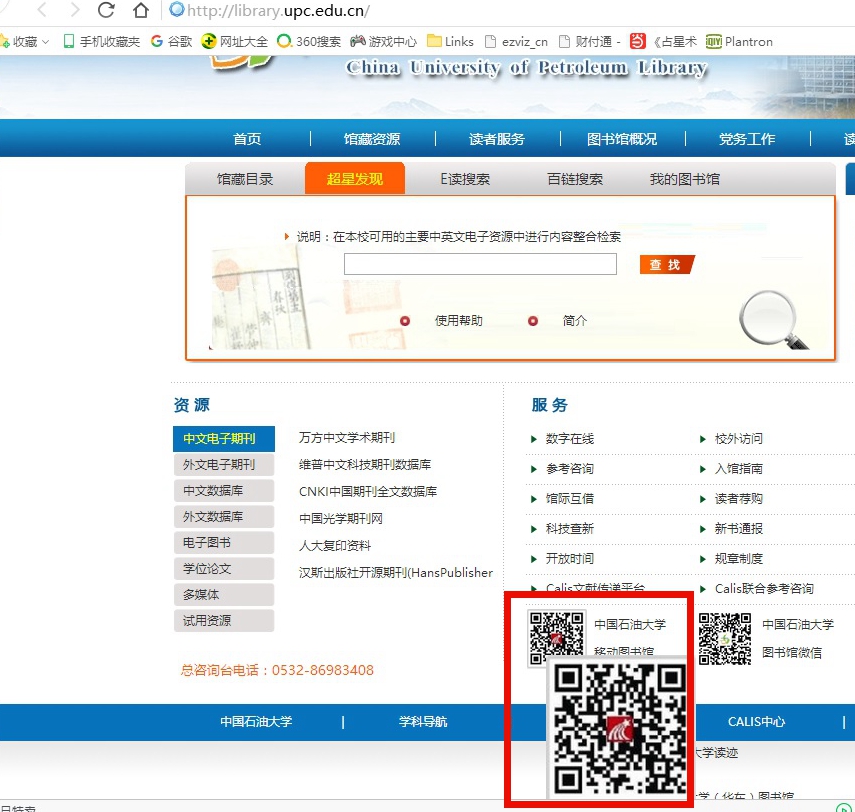Select the 多媒体 resource category
This screenshot has width=855, height=812.
224,594
